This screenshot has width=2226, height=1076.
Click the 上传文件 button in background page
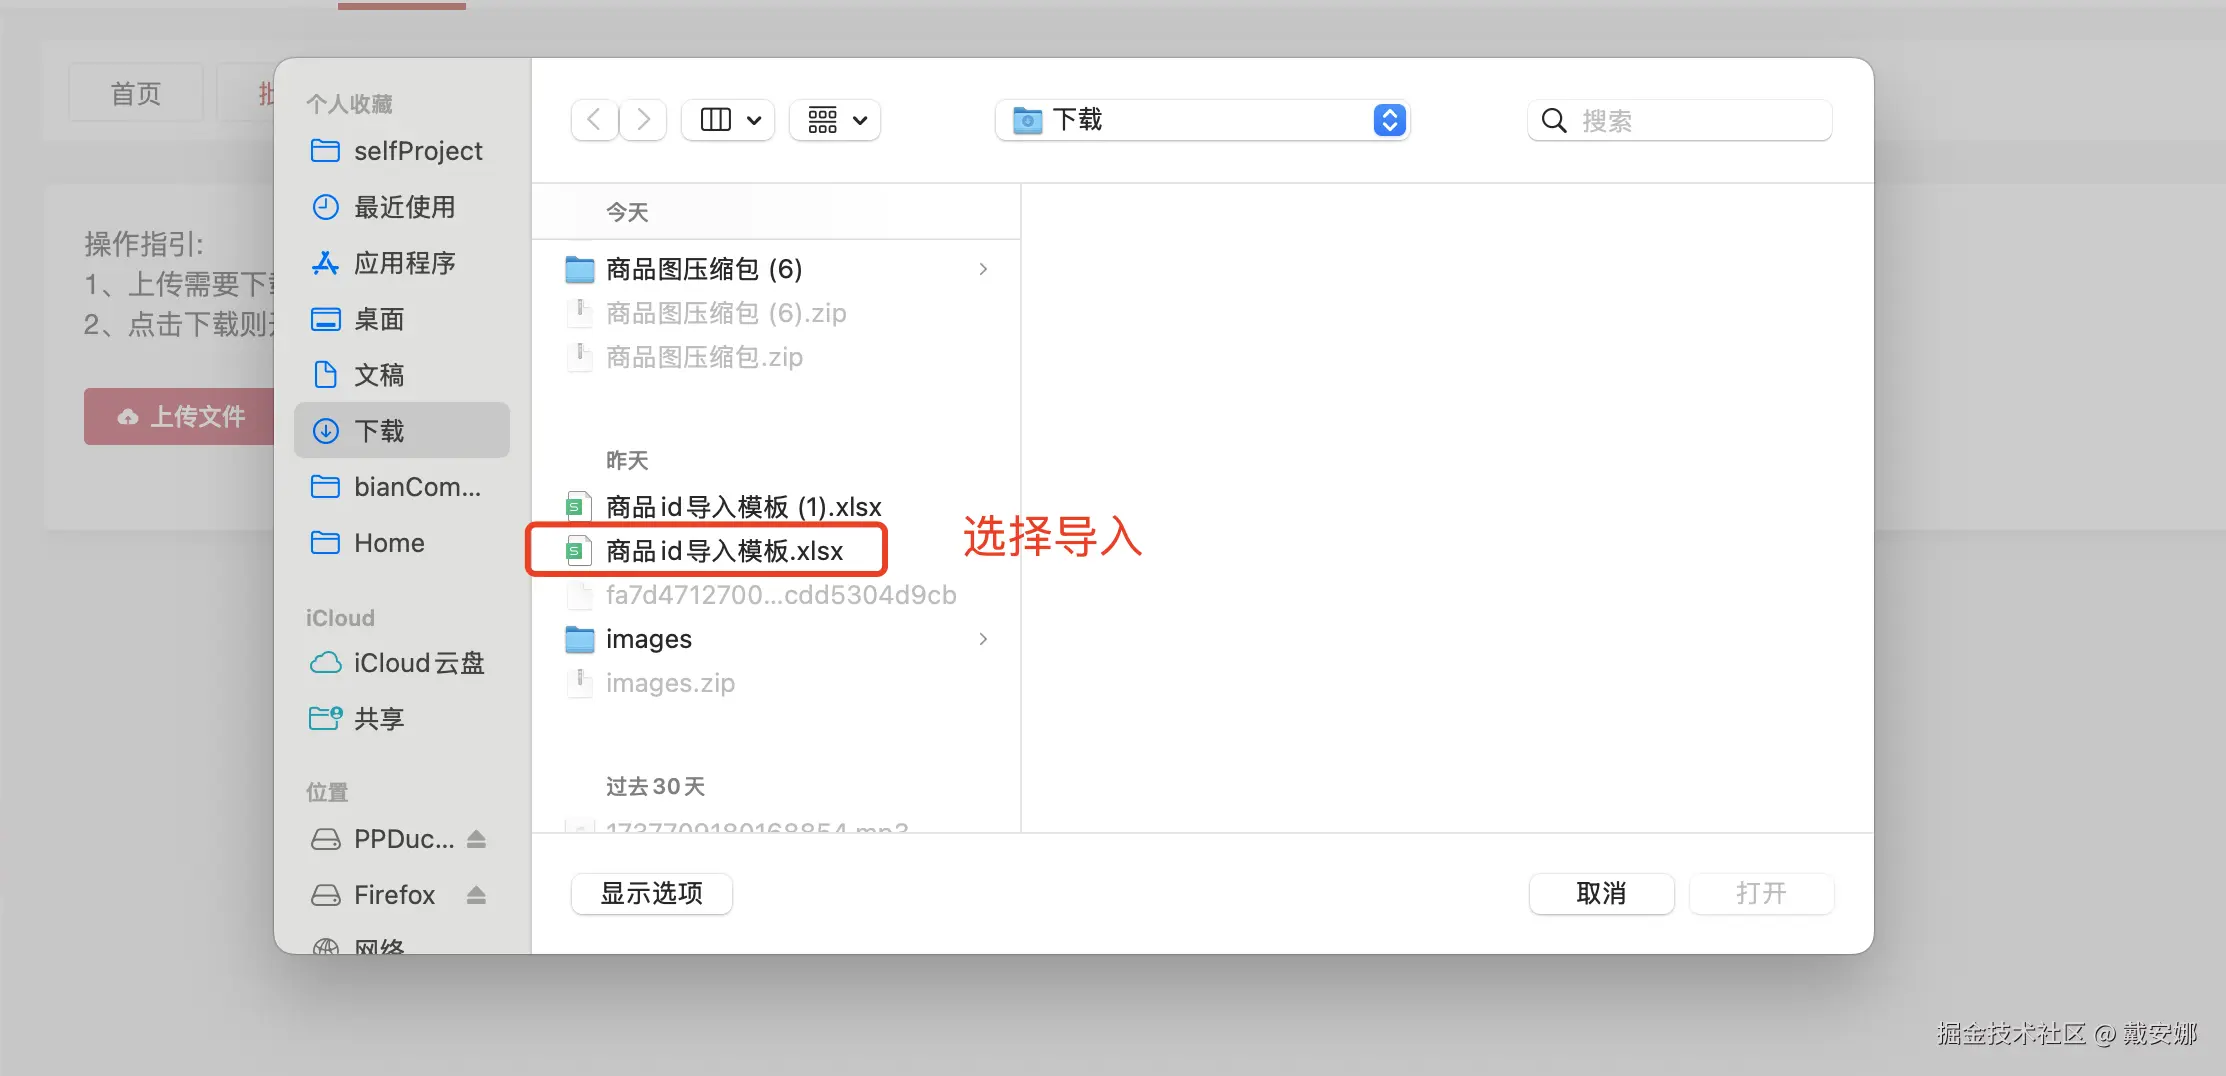[180, 416]
